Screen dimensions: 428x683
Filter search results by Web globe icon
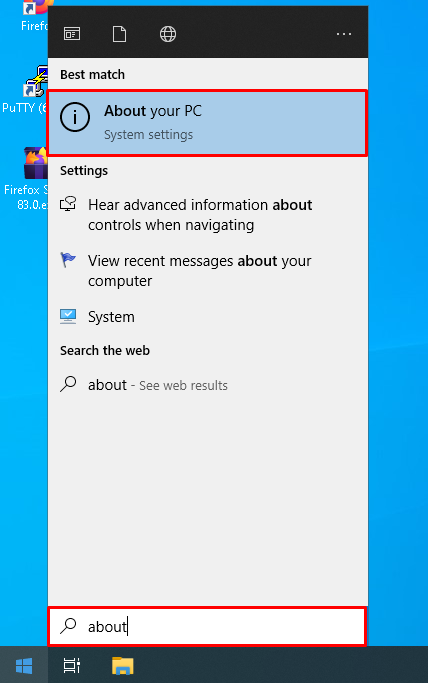coord(168,34)
